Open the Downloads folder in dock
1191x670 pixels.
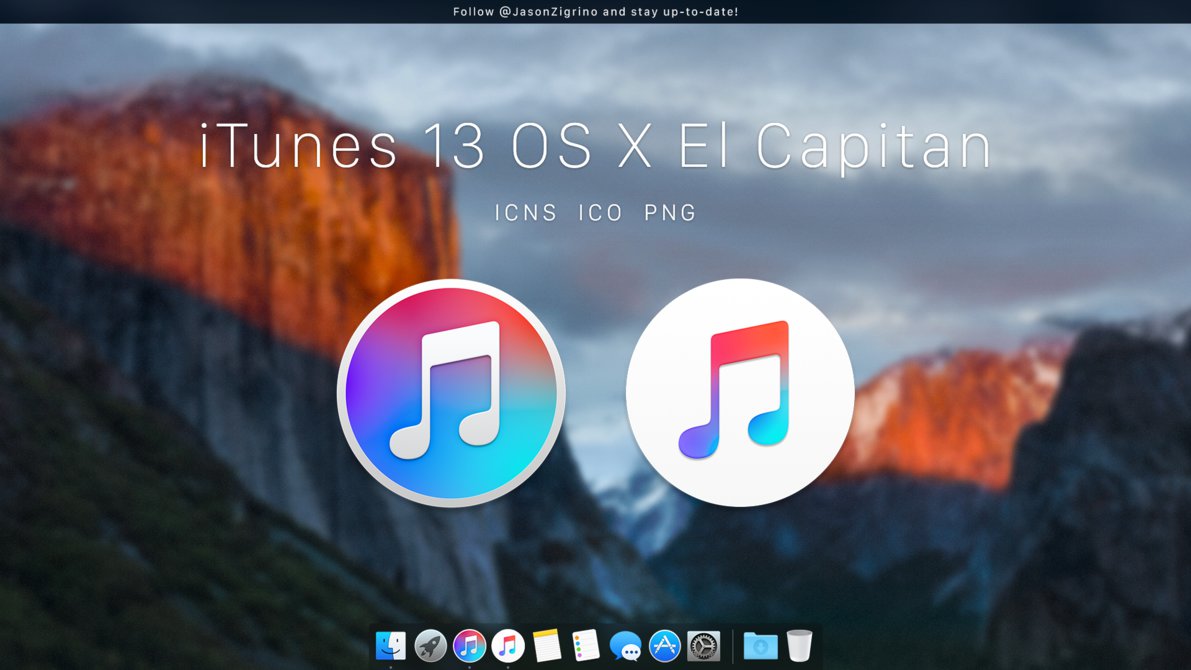[x=760, y=646]
